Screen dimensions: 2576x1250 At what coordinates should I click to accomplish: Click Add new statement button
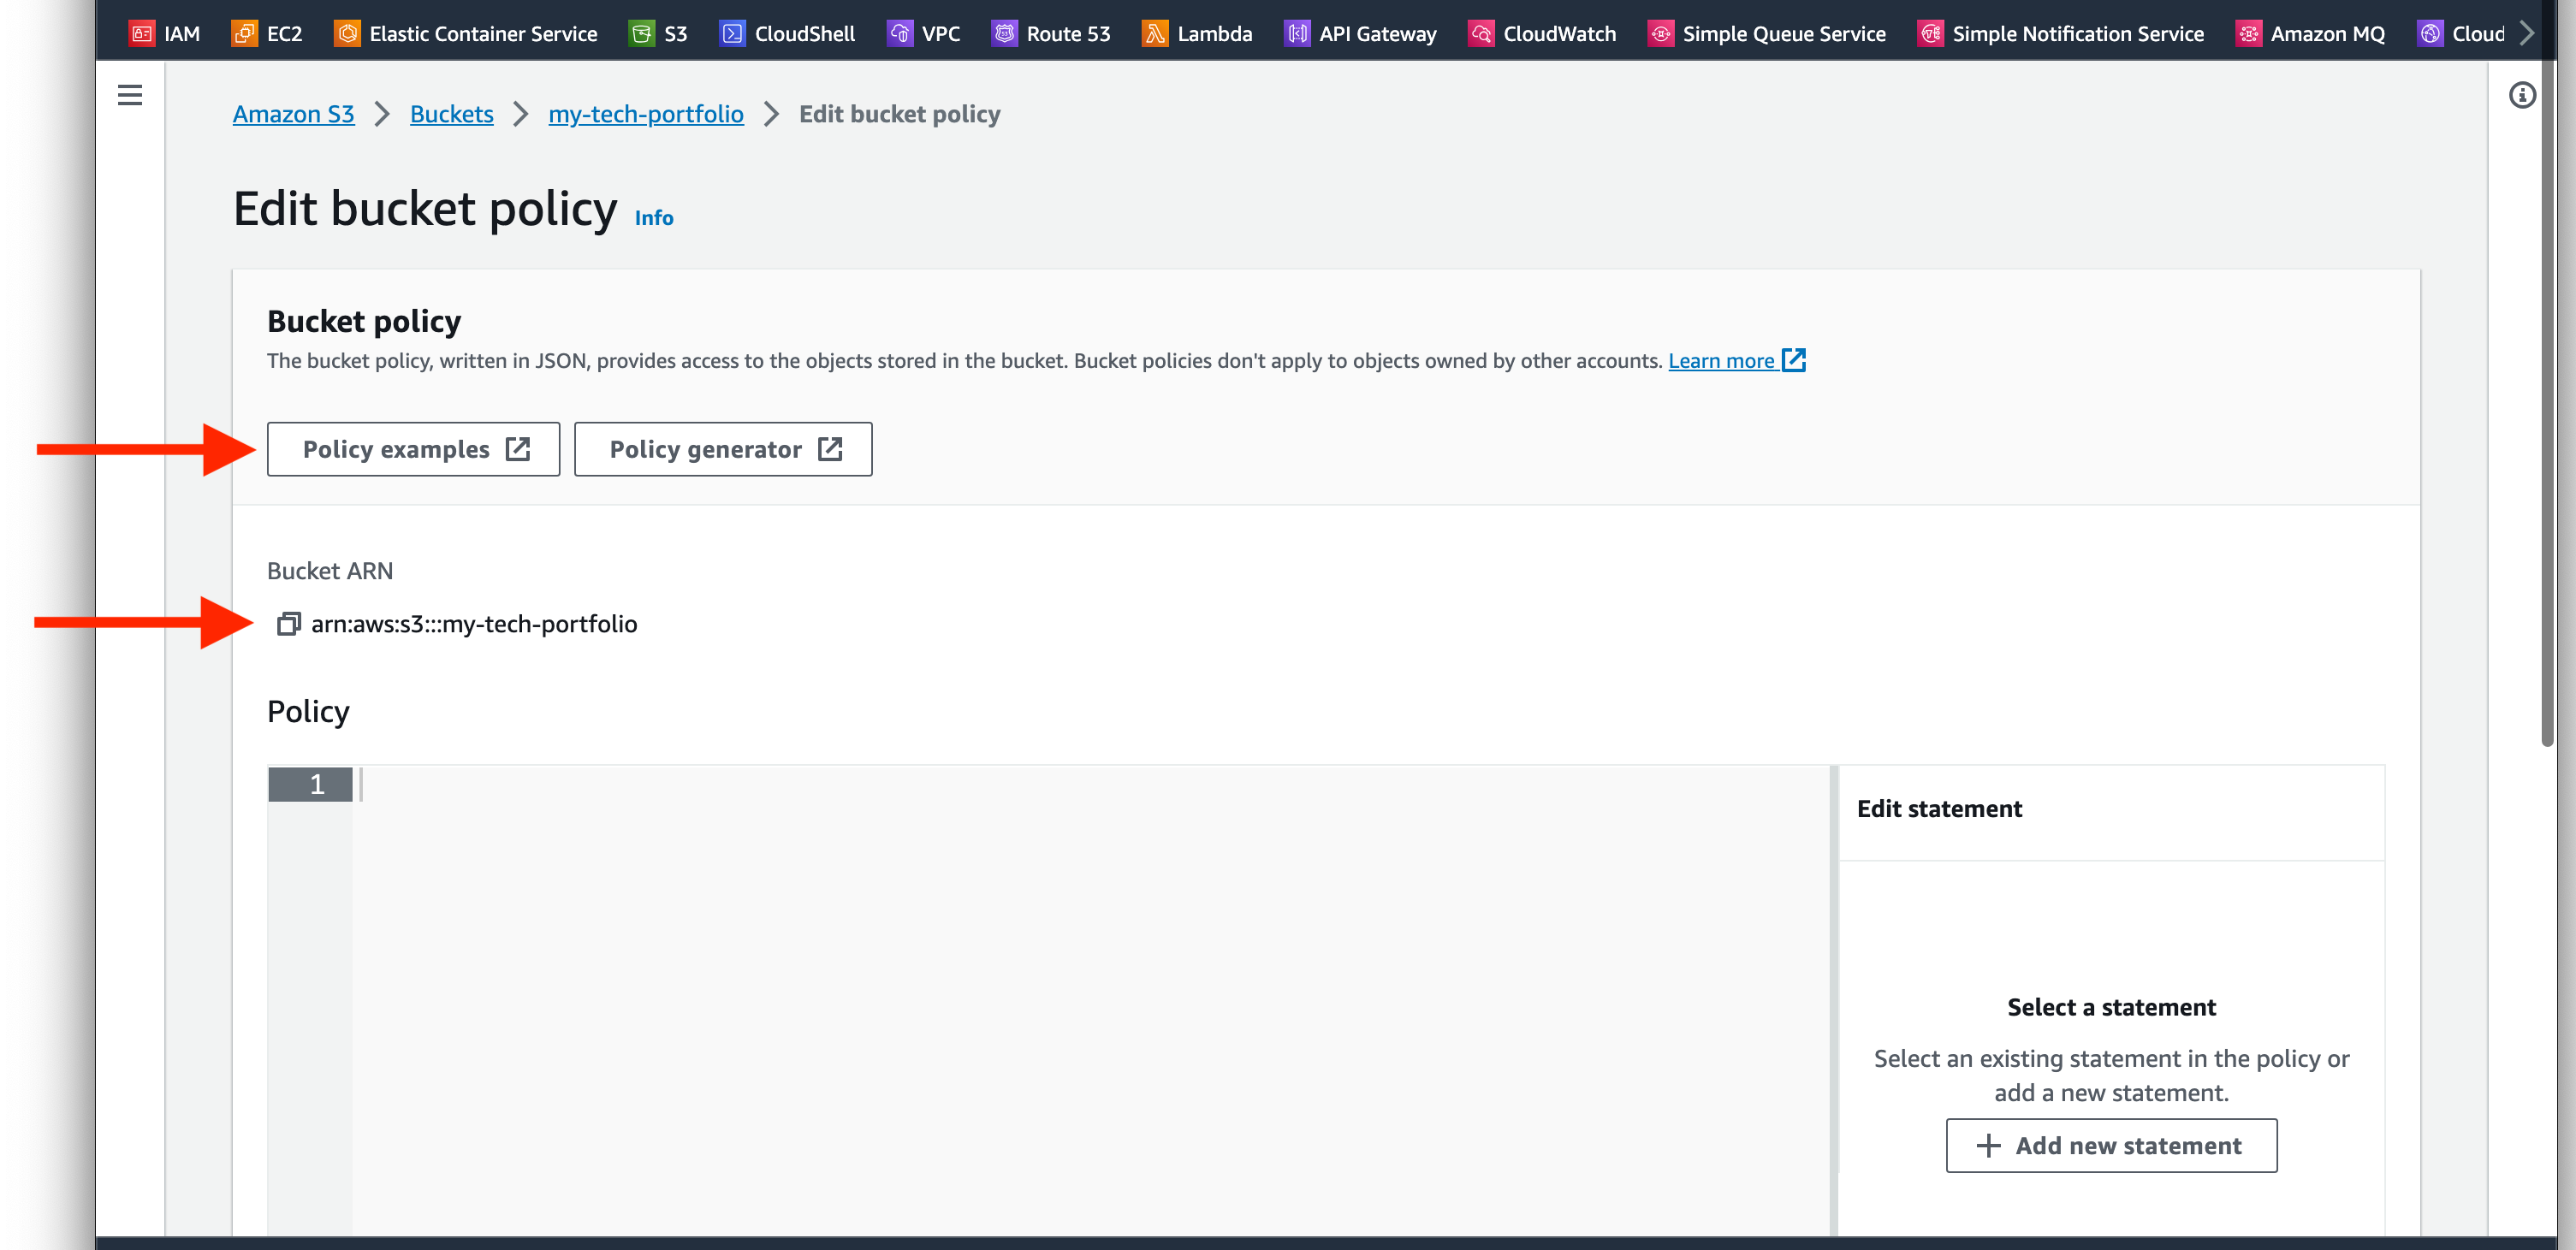tap(2111, 1145)
